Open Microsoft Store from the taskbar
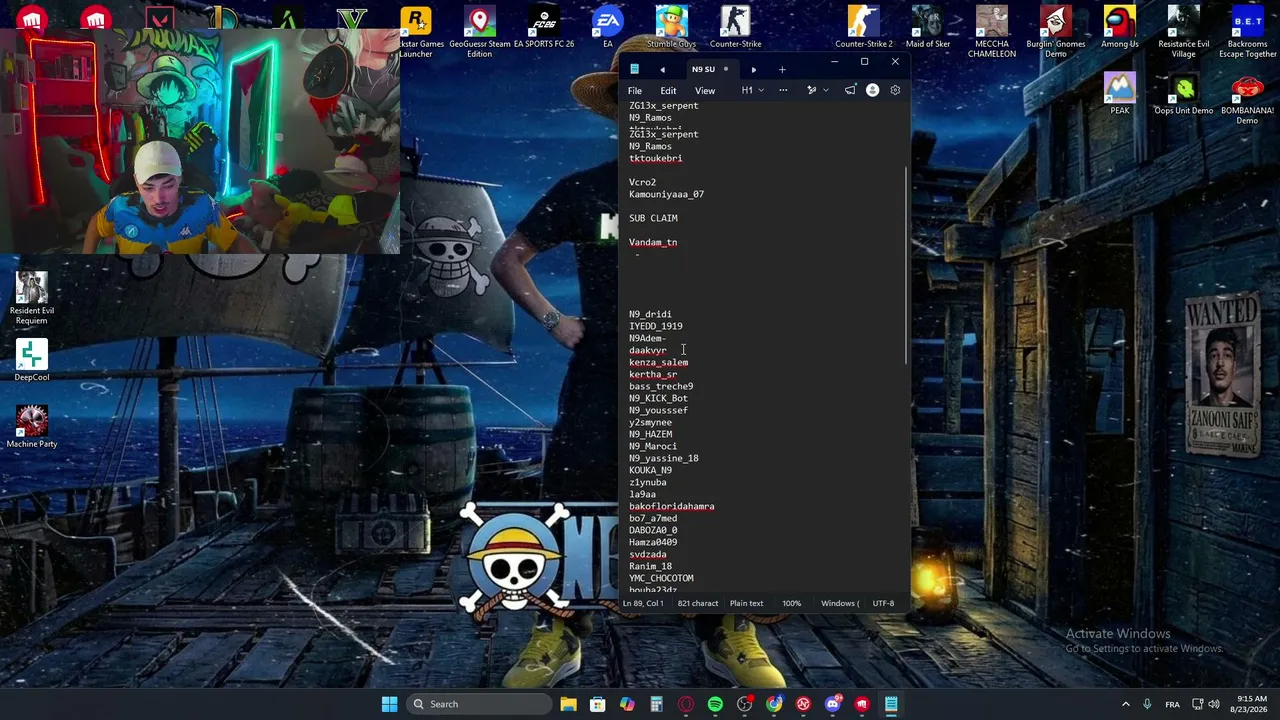 tap(597, 704)
